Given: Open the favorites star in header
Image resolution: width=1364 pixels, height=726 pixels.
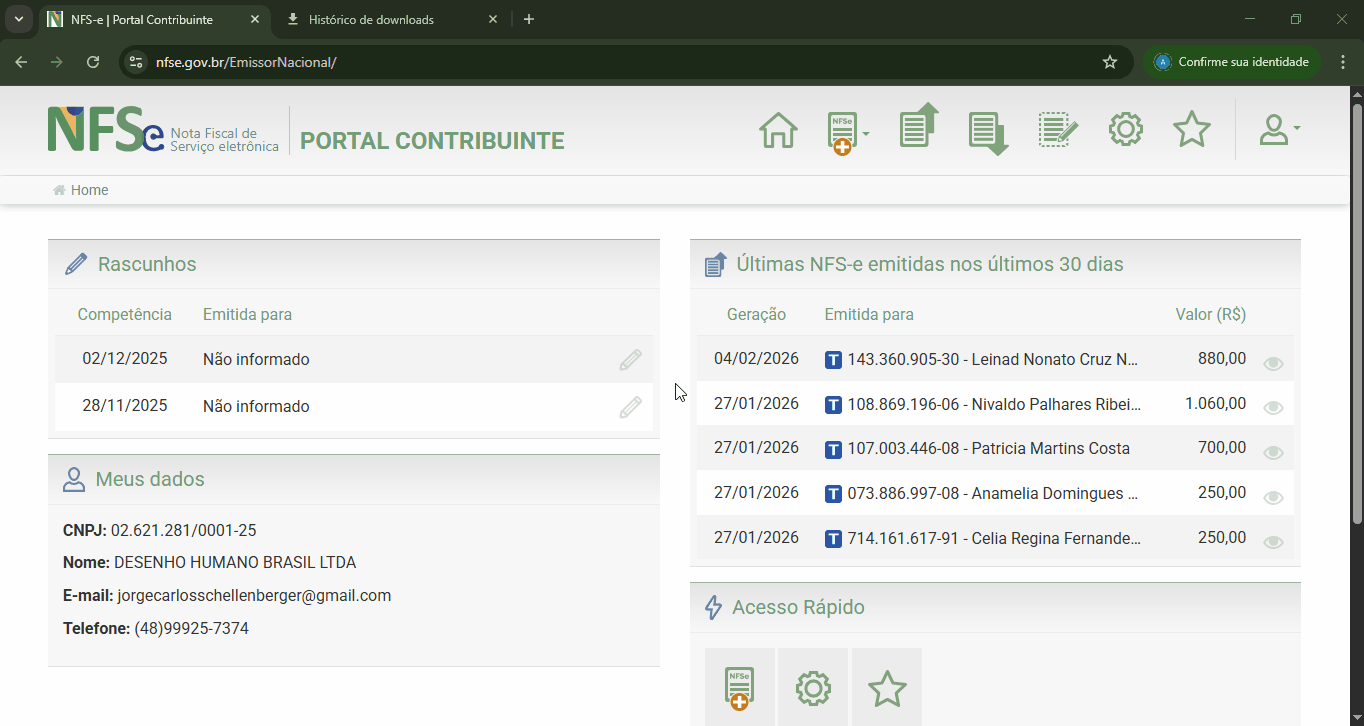Looking at the screenshot, I should [x=1191, y=130].
